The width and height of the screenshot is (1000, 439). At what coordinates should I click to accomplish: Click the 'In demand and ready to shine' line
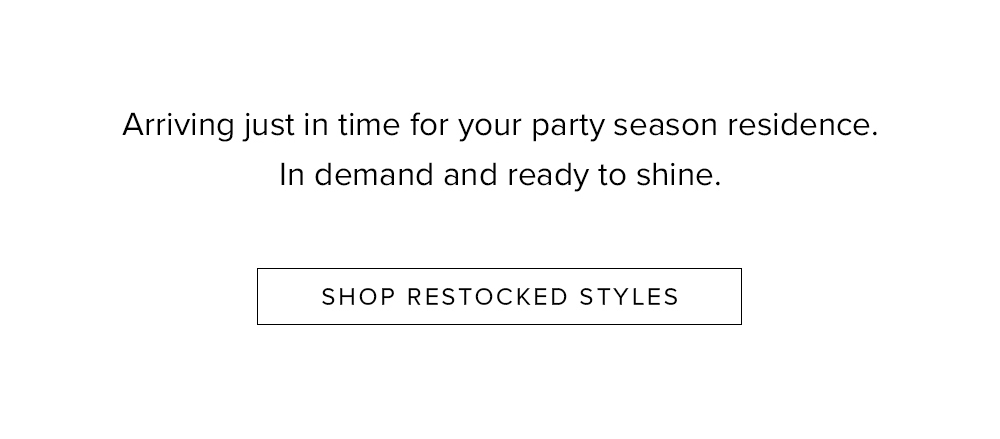tap(500, 175)
